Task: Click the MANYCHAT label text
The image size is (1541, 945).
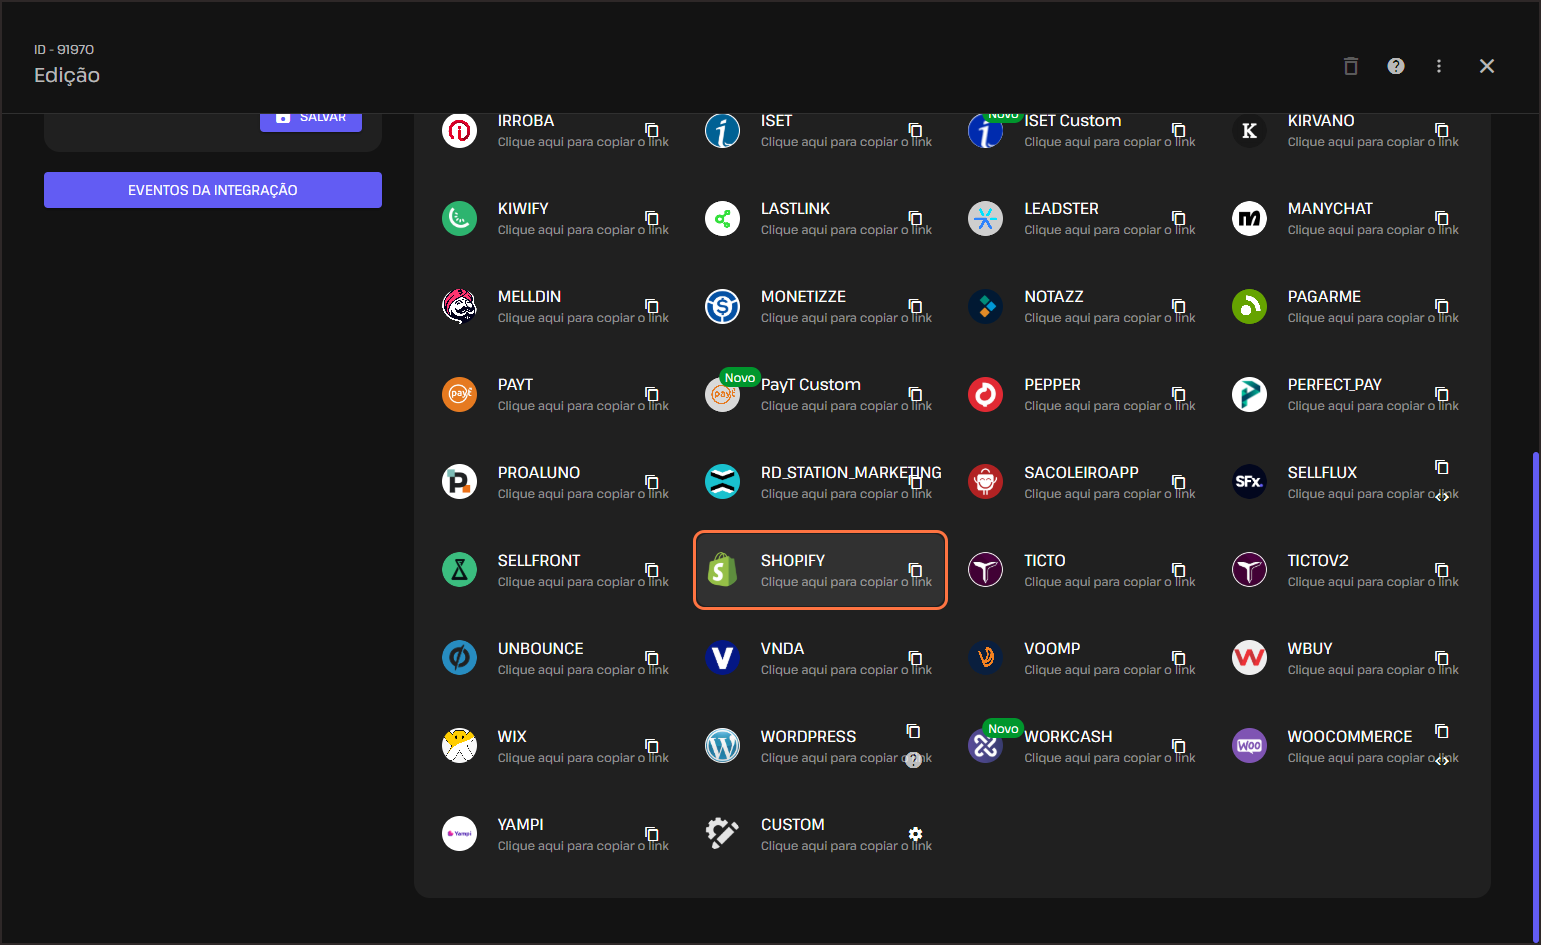Action: (1330, 209)
